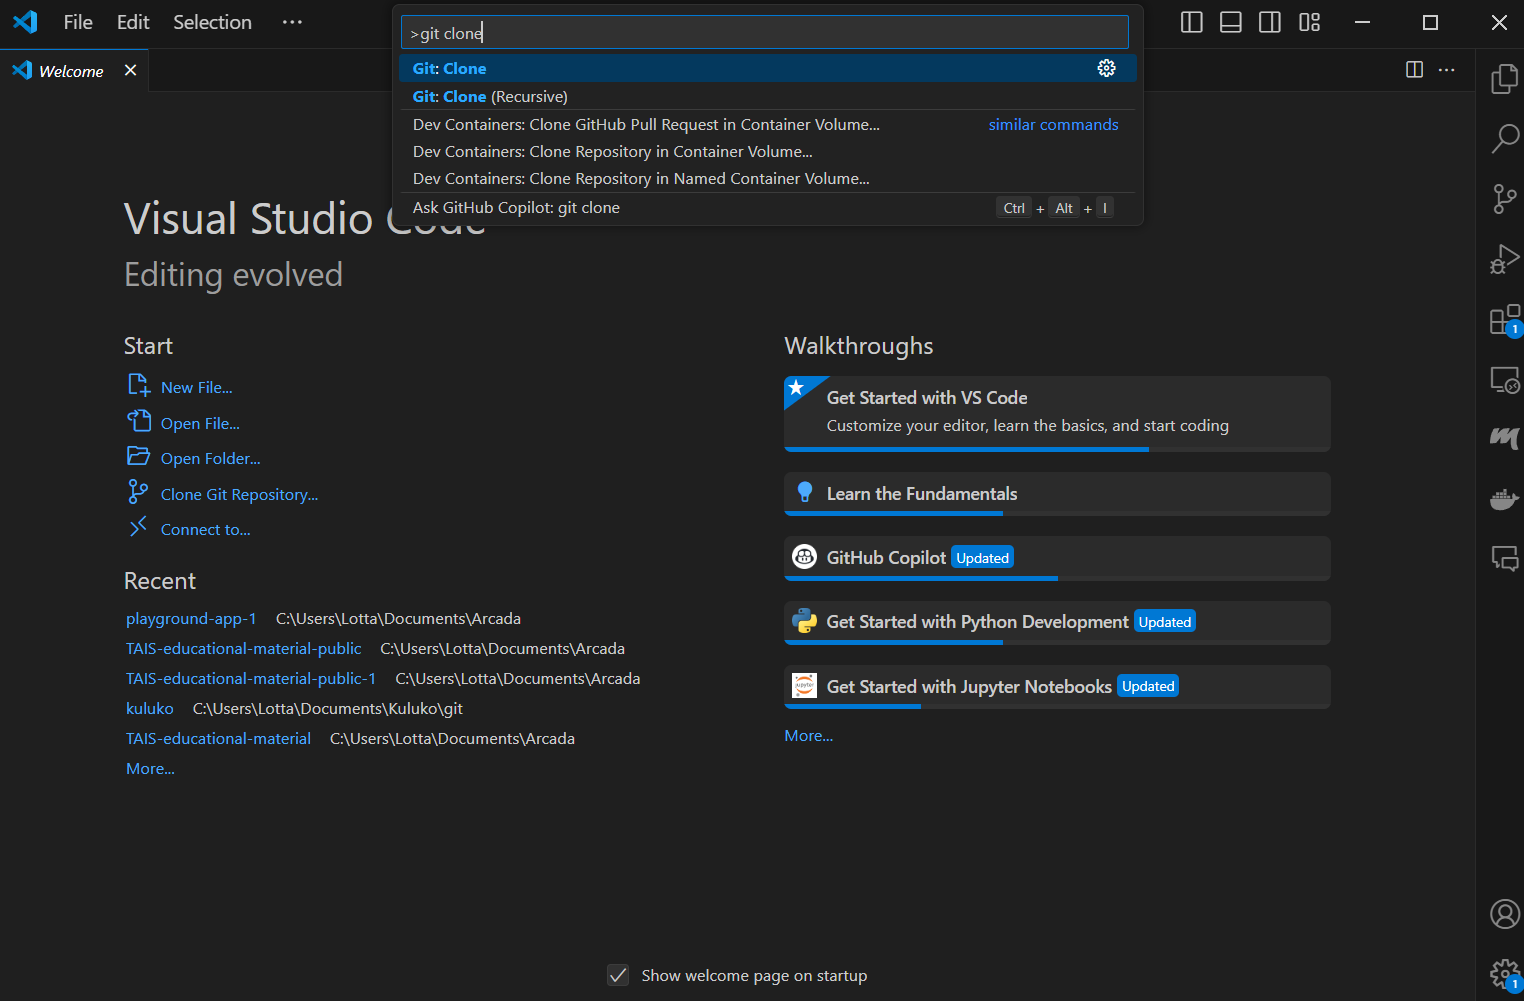Expand the hidden menus ellipsis in menu bar

292,22
